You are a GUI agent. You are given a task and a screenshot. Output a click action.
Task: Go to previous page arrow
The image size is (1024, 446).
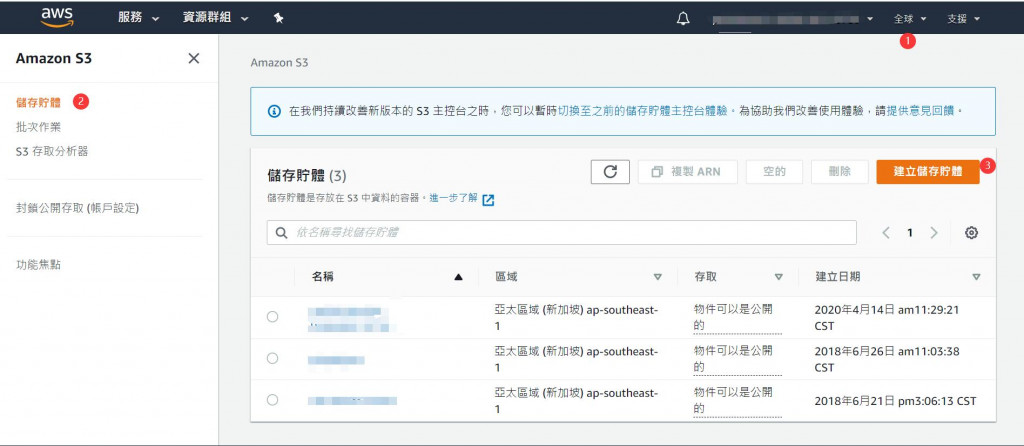886,232
